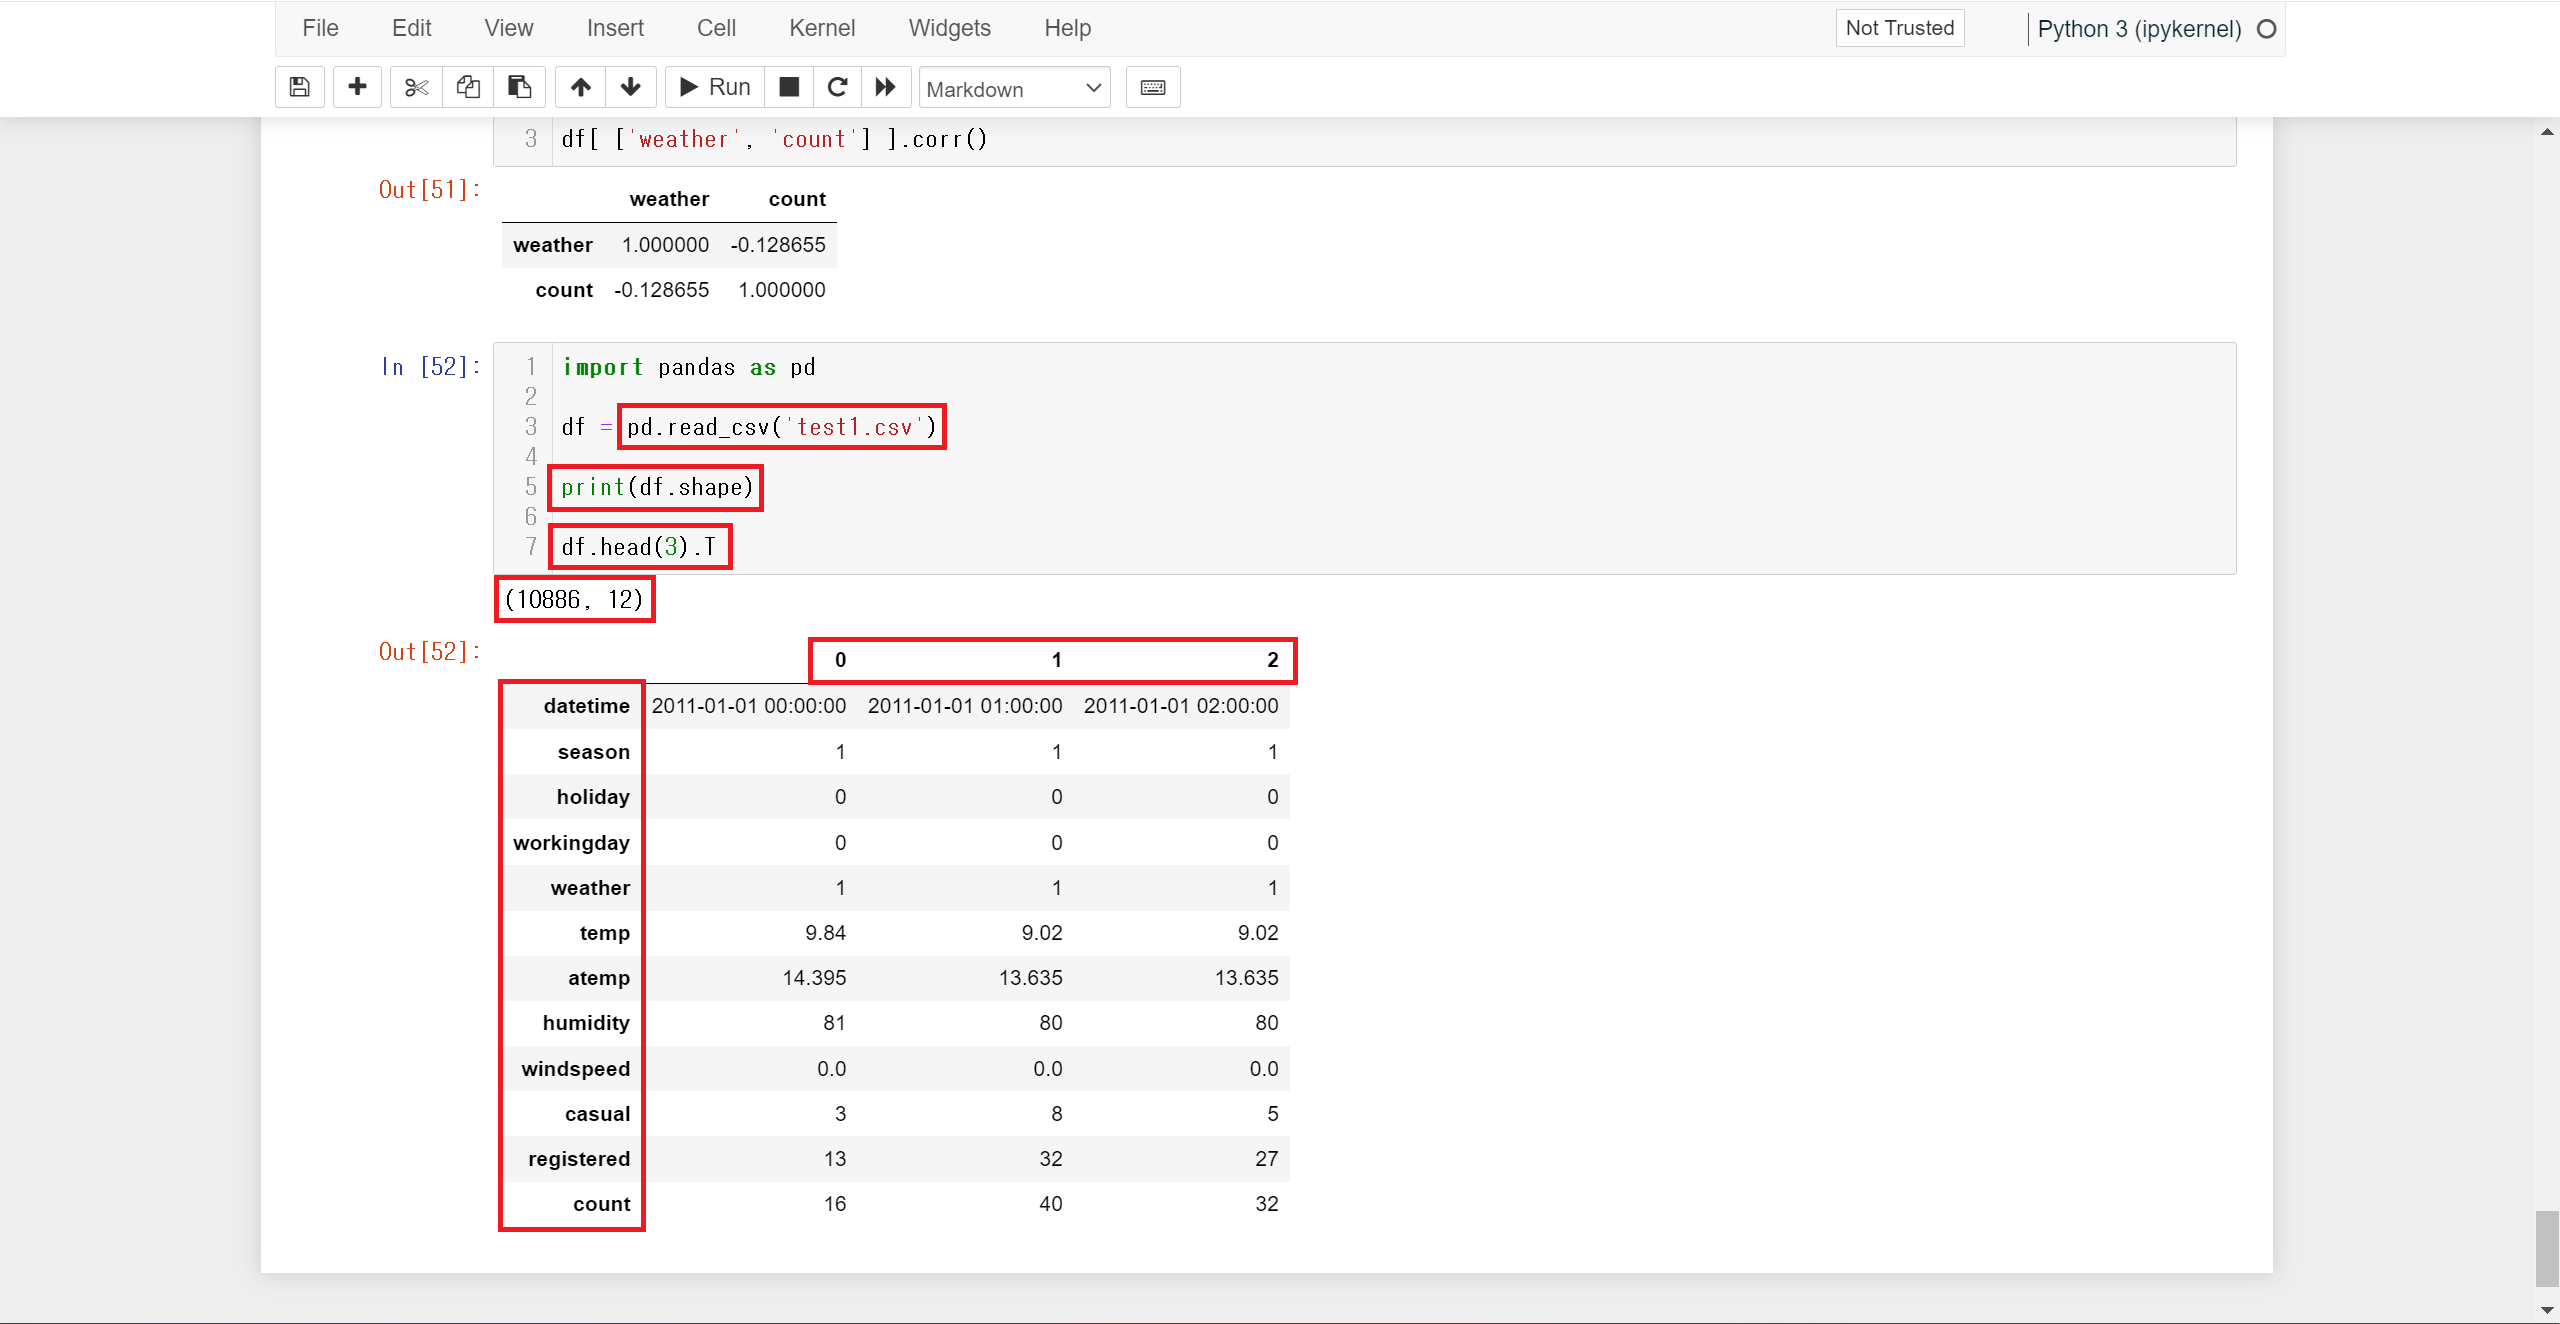Insert a cell below with plus icon
Screen dimensions: 2560x1324
pyautogui.click(x=357, y=87)
